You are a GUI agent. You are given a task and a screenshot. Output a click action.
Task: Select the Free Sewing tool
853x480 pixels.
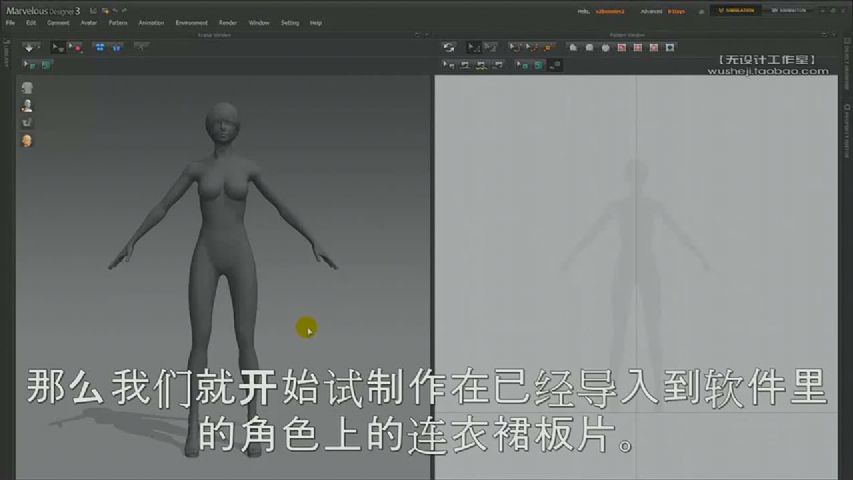point(482,65)
